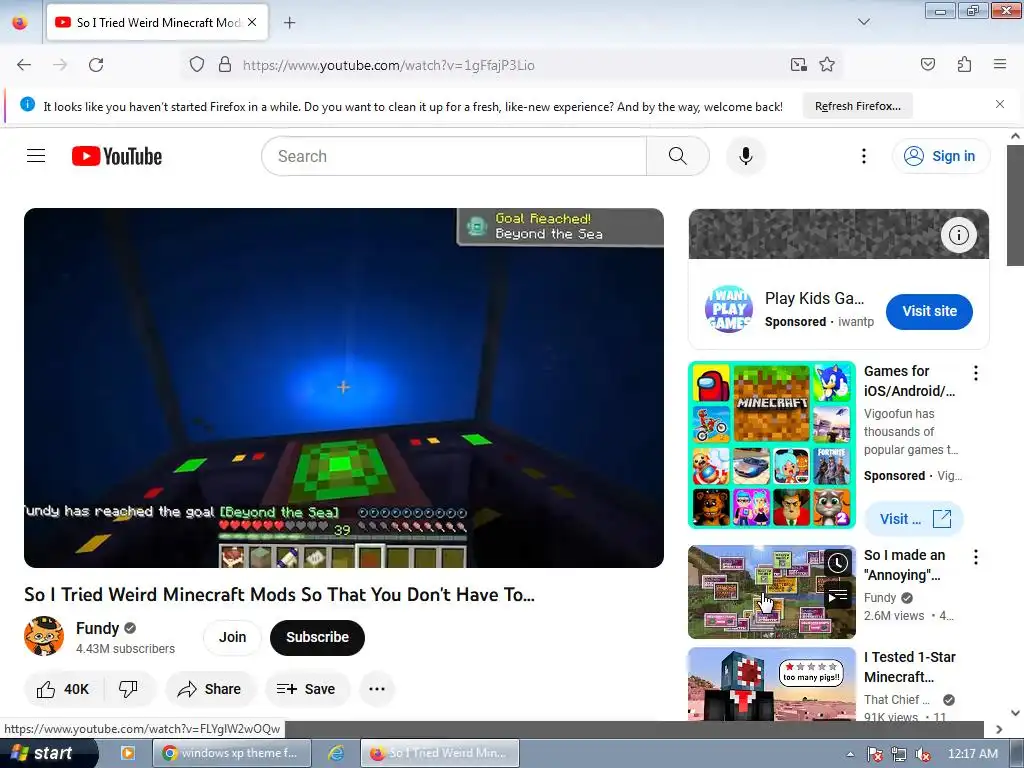This screenshot has height=768, width=1024.
Task: Click the Sign in button
Action: coord(941,156)
